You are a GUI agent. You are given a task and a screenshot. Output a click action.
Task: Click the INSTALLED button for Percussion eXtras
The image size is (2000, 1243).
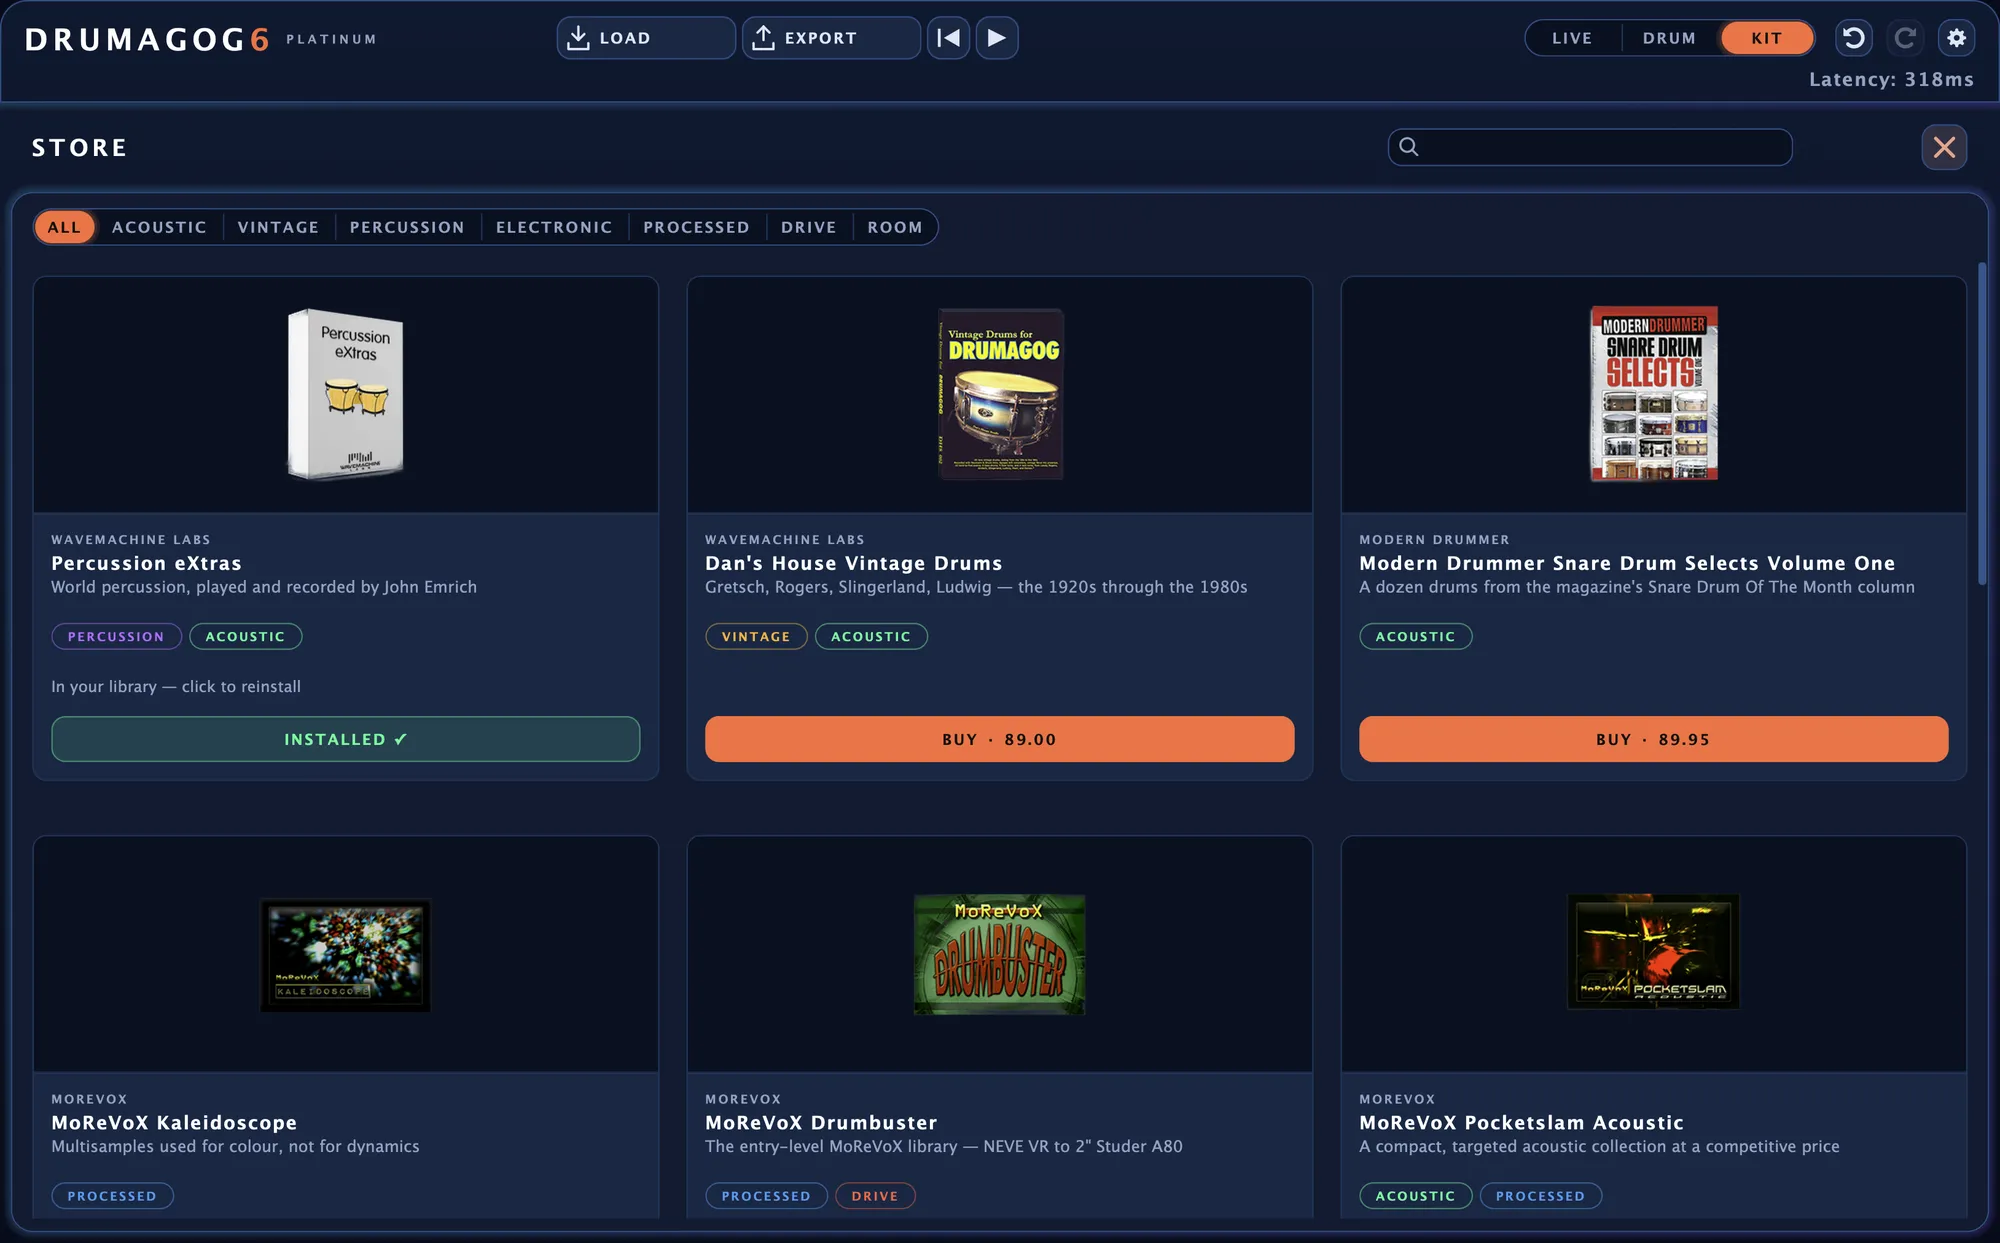click(x=346, y=739)
